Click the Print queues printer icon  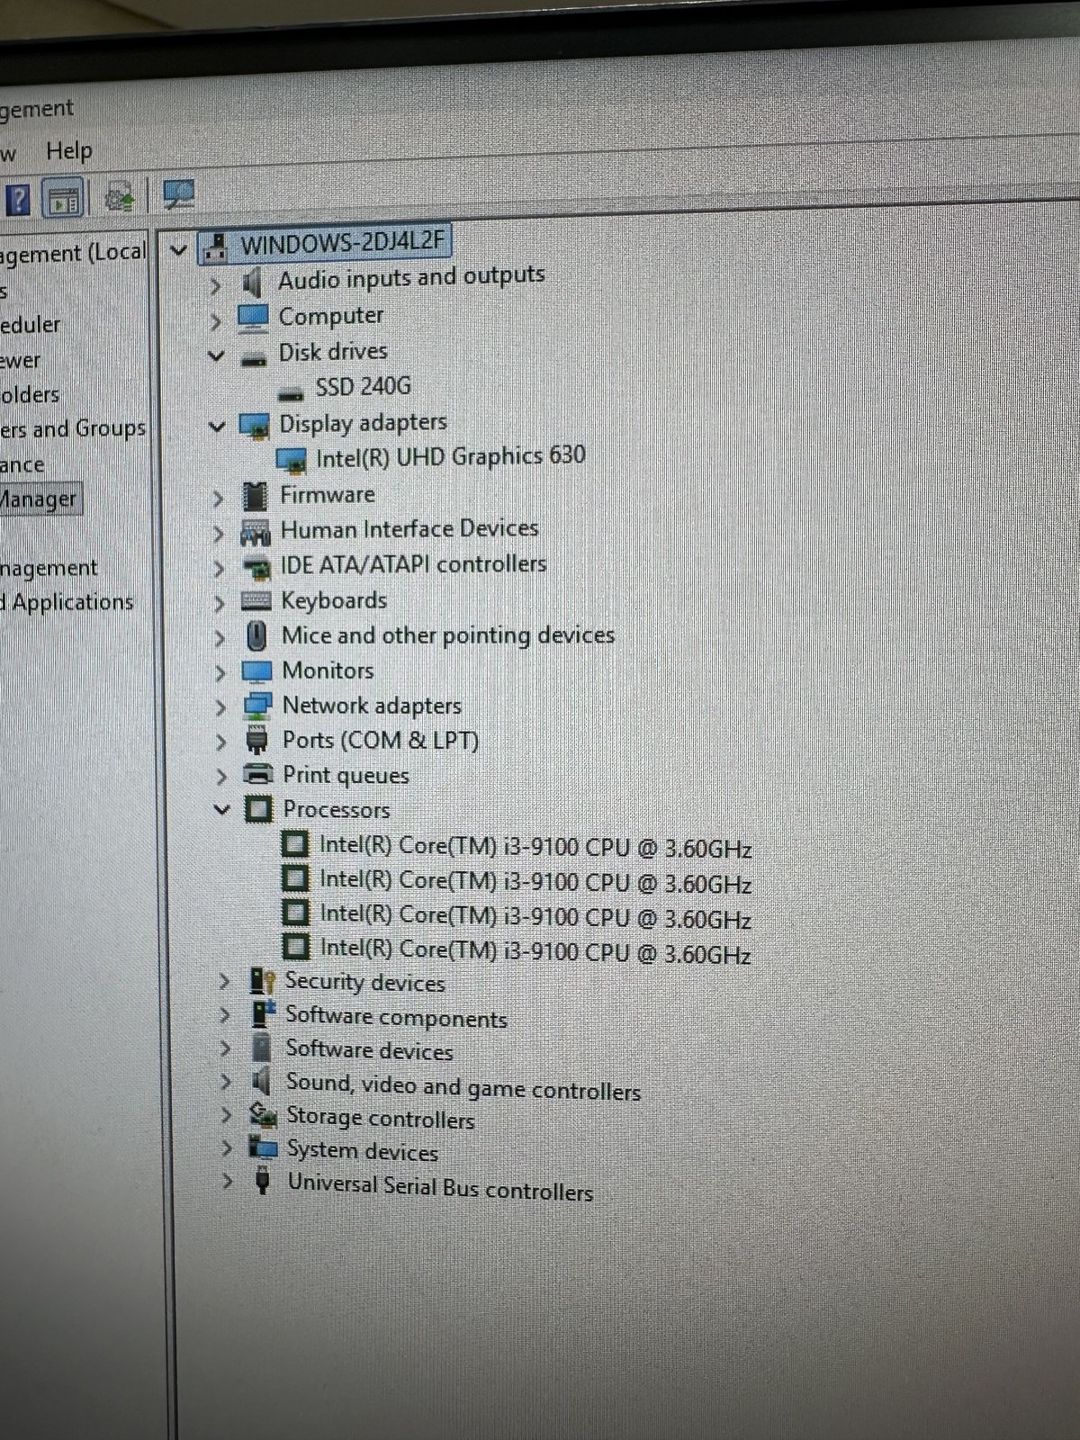pyautogui.click(x=258, y=774)
